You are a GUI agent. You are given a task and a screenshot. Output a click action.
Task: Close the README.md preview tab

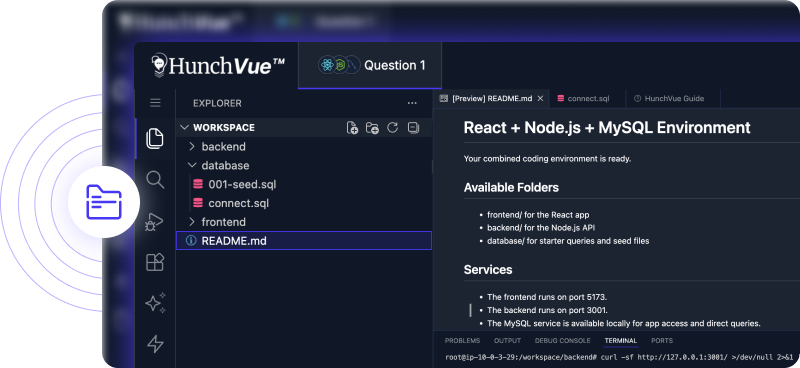540,99
